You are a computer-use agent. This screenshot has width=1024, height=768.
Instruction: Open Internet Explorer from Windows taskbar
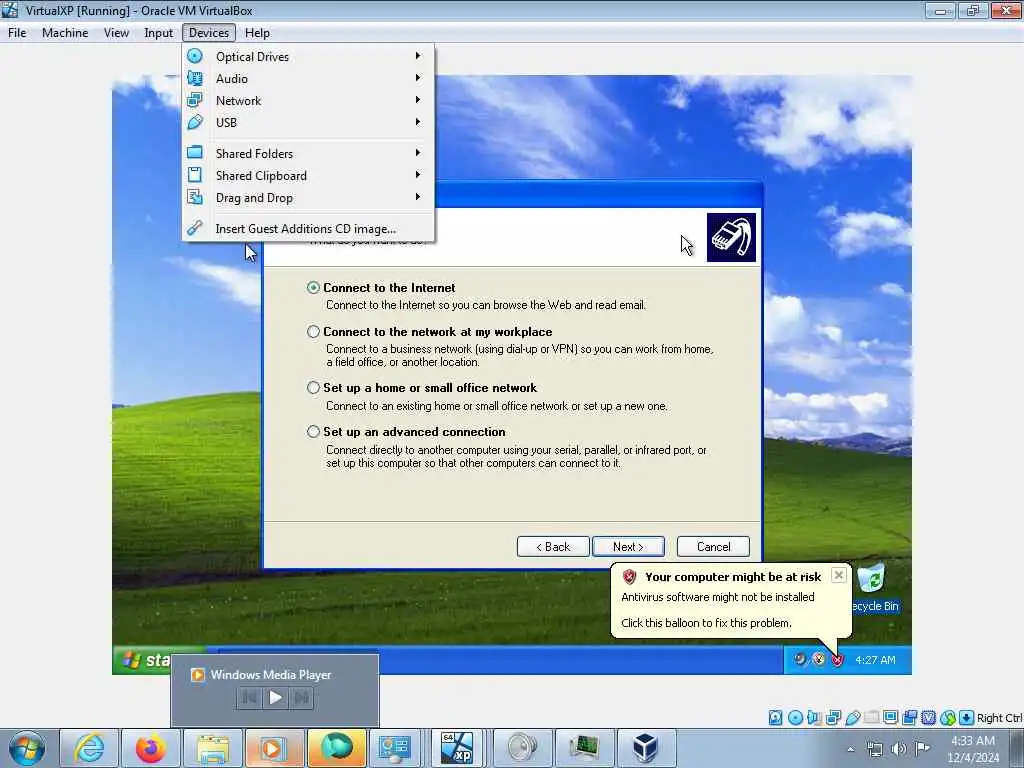point(89,748)
